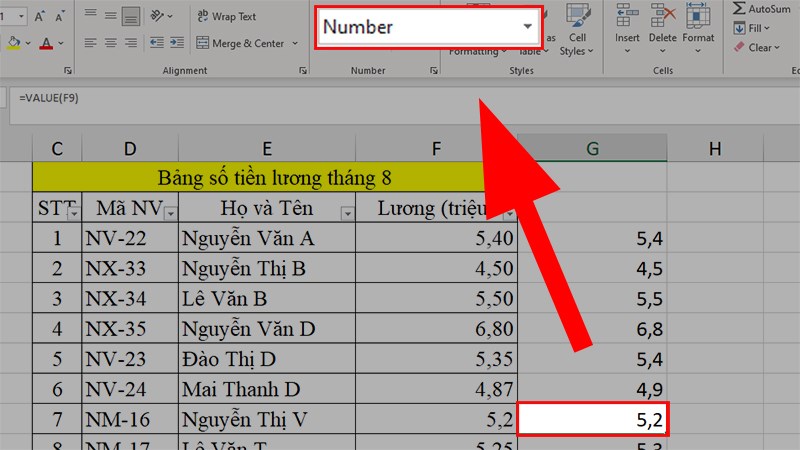
Task: Select column G cell '4,9'
Action: pyautogui.click(x=592, y=389)
